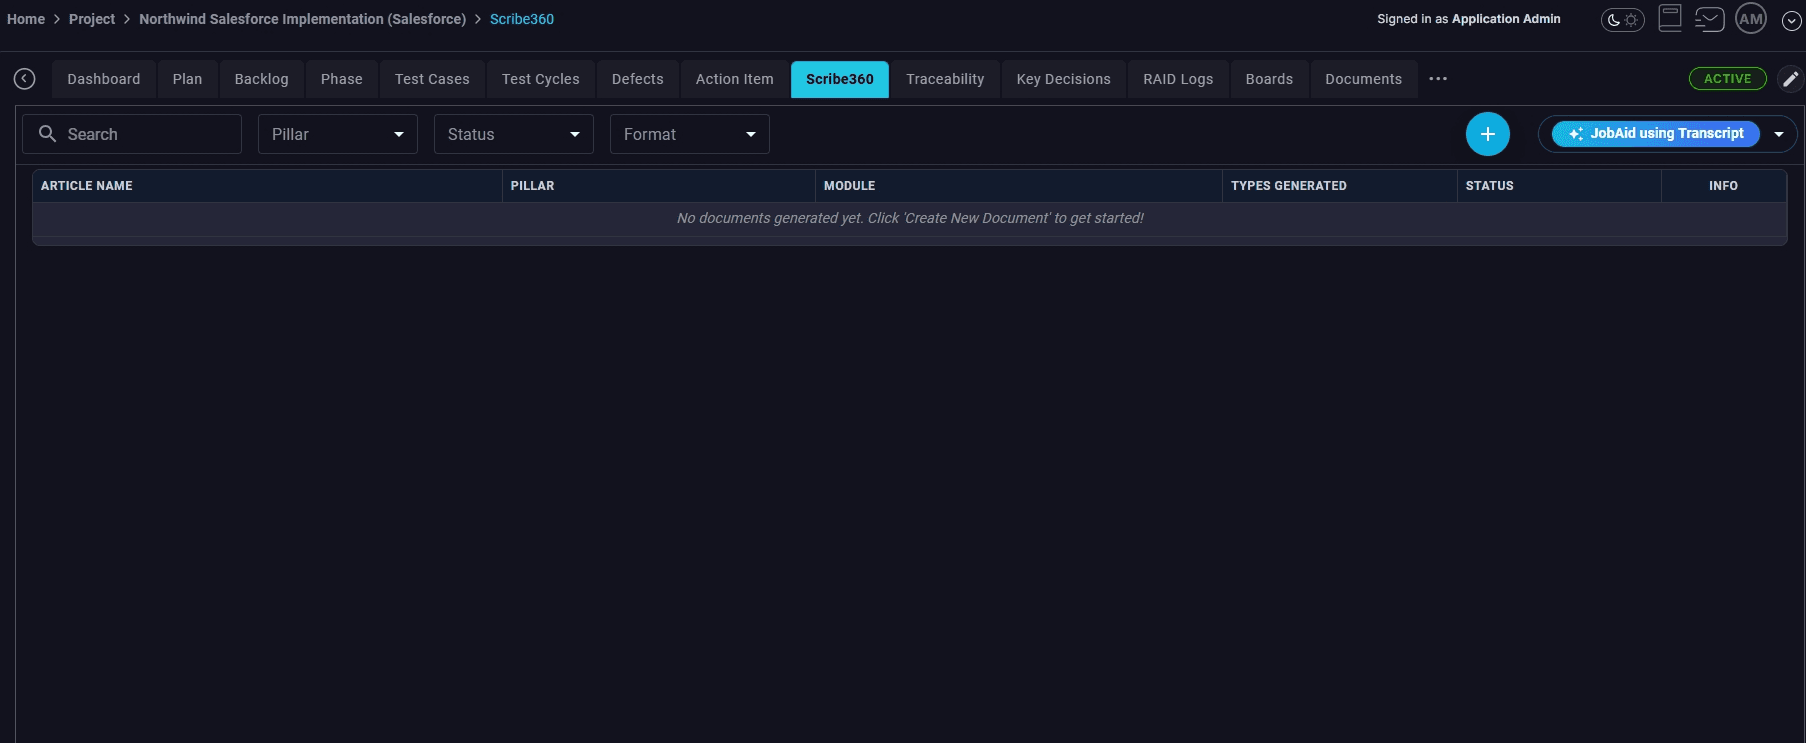Click the pencil edit project icon
This screenshot has height=743, width=1806.
1791,79
